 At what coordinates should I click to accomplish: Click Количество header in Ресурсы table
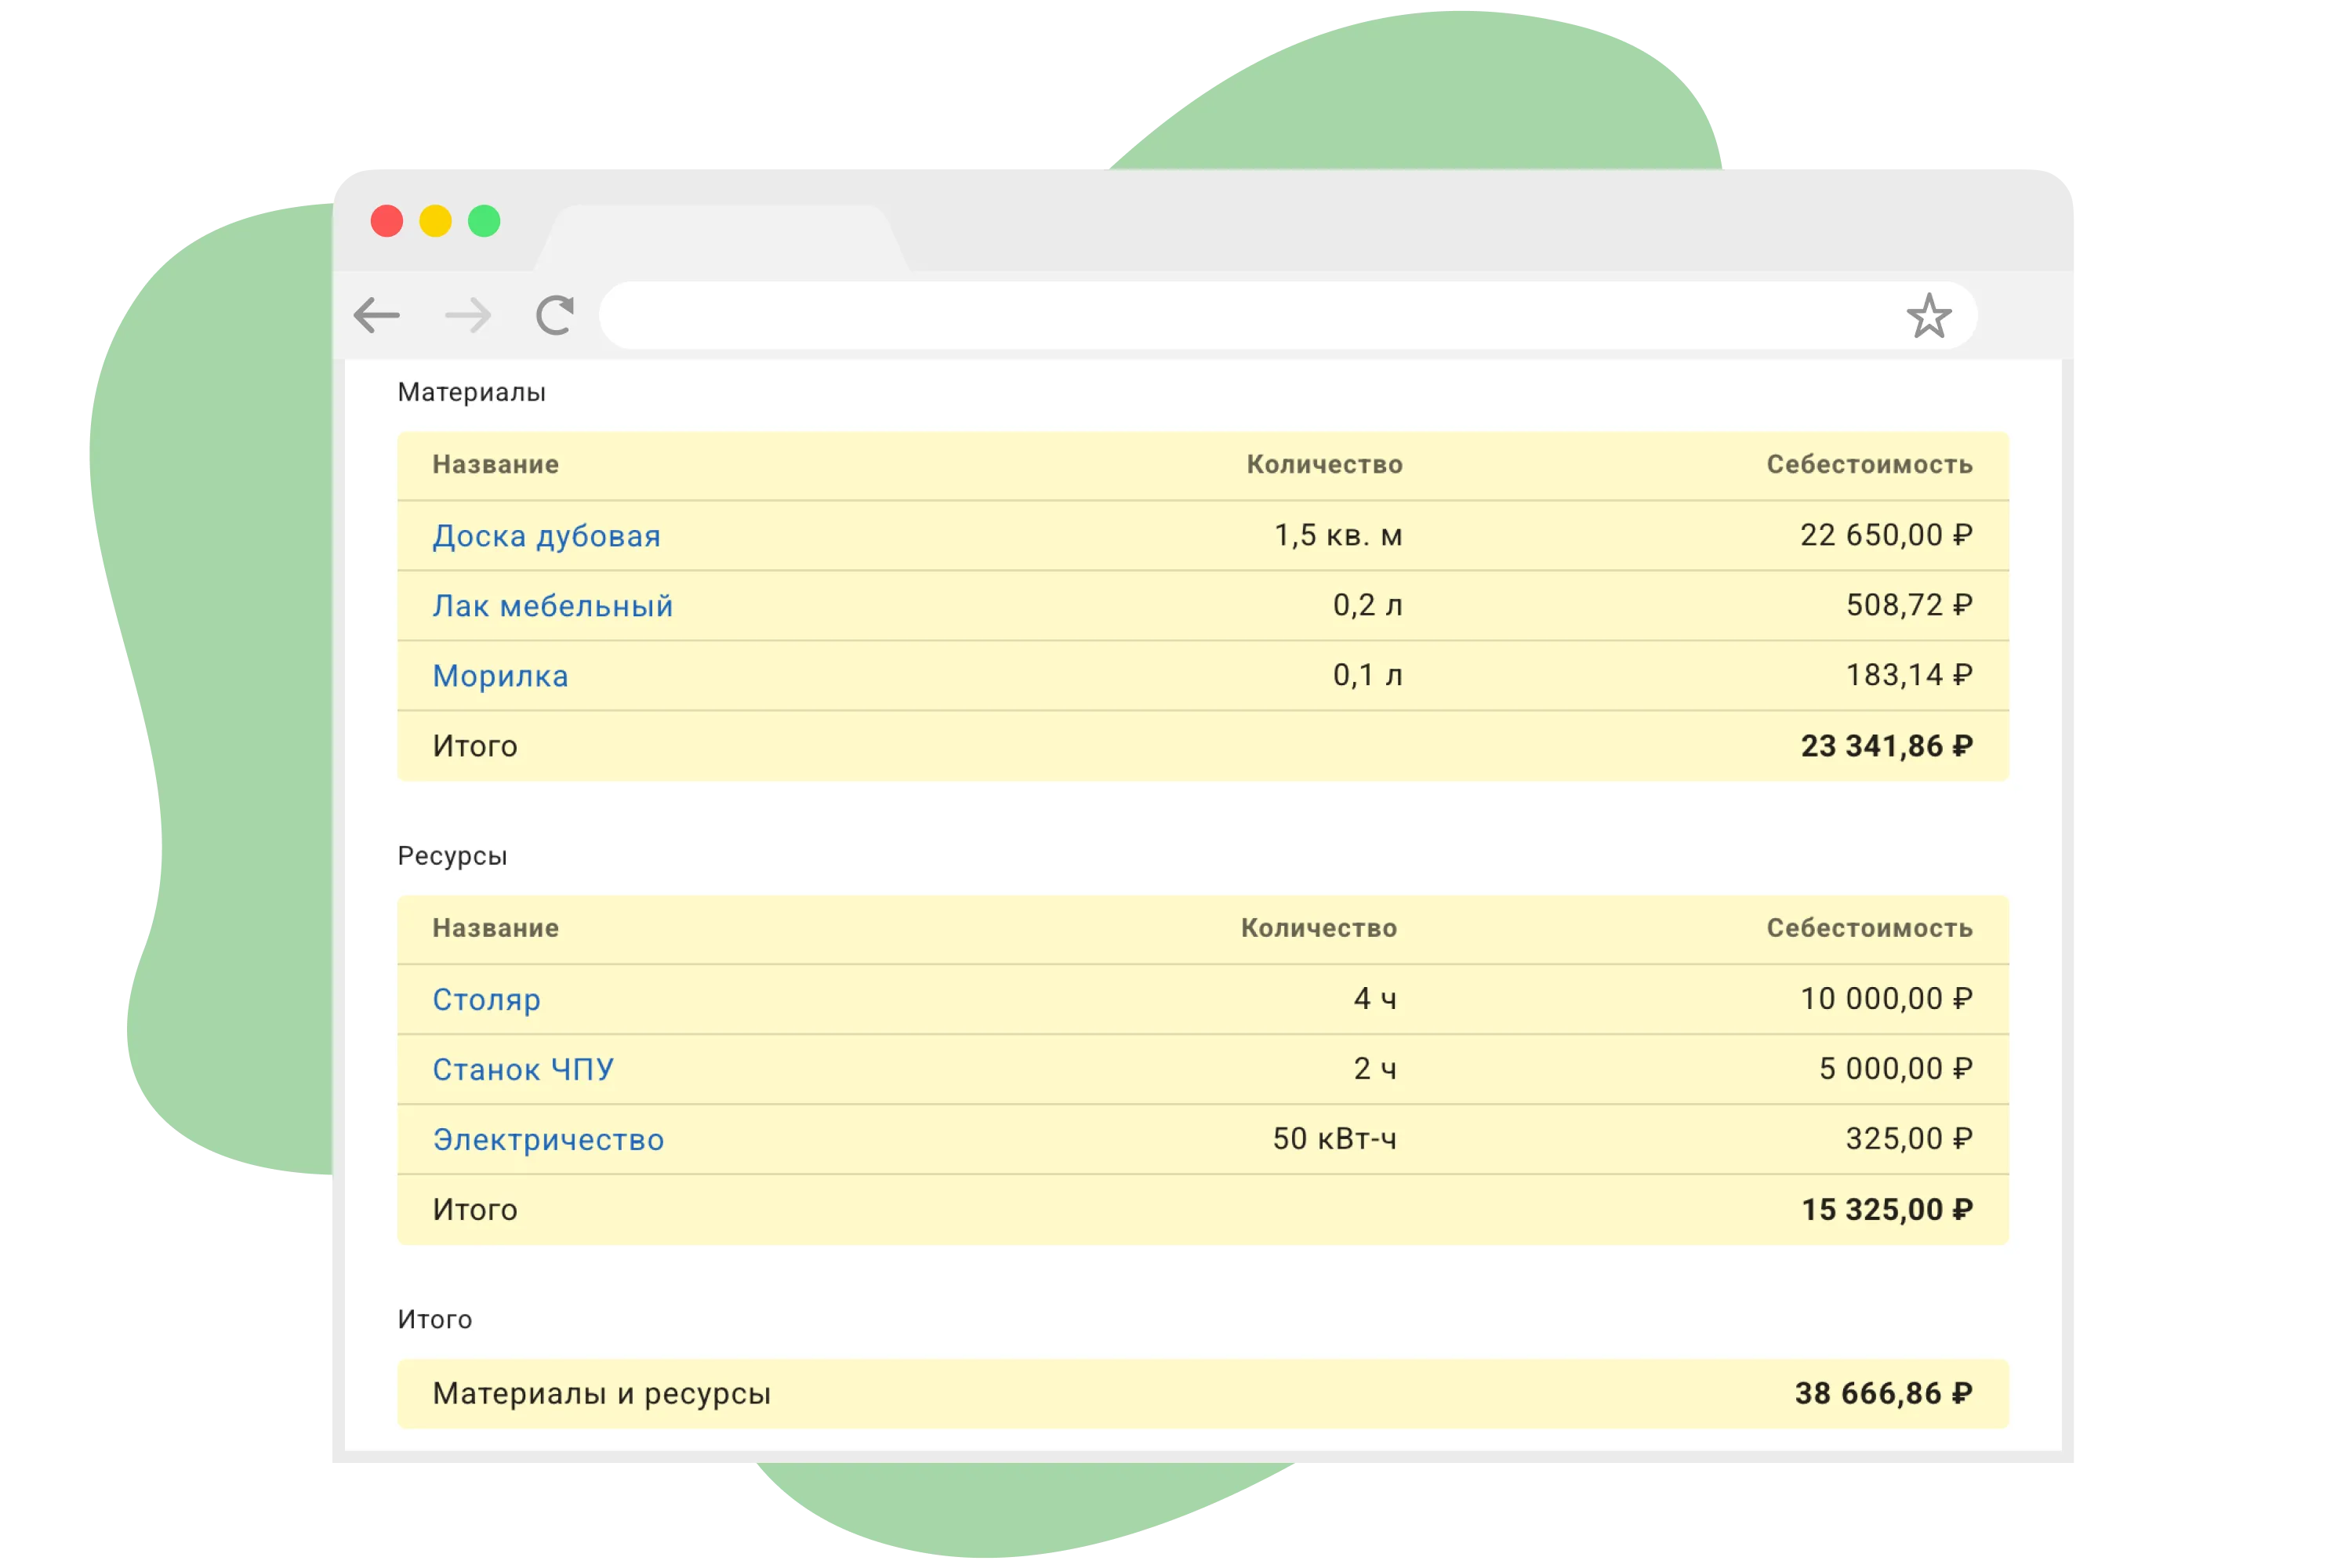1318,928
